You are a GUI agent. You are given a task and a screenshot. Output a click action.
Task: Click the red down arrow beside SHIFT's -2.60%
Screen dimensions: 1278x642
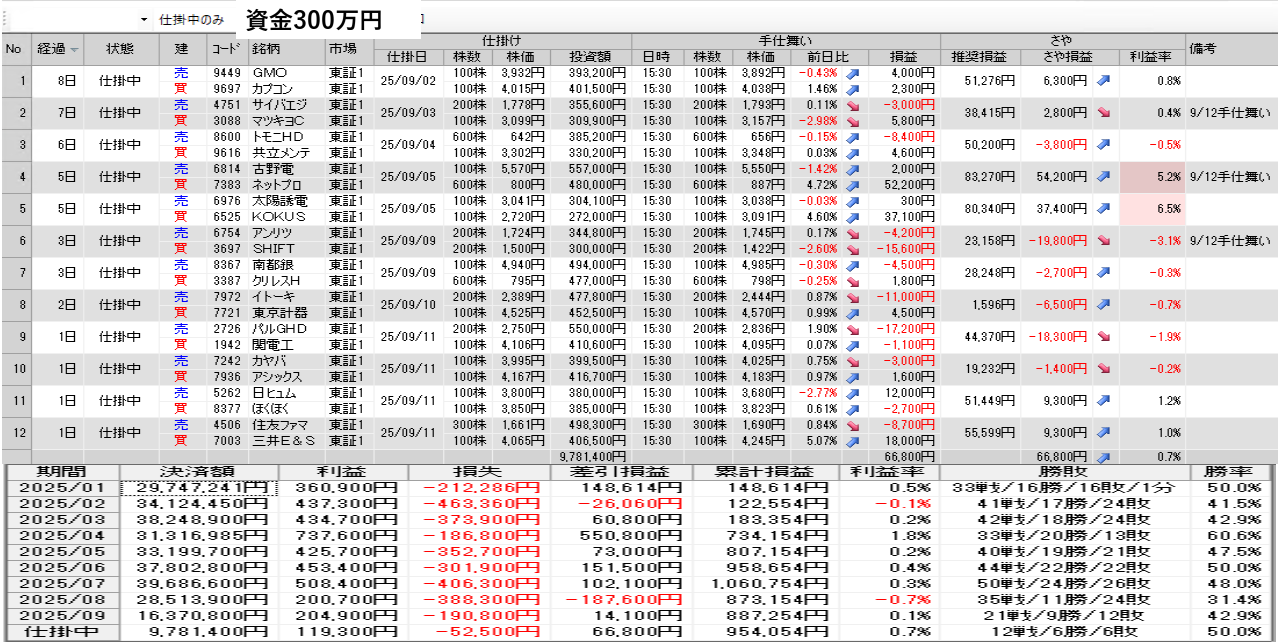click(x=853, y=249)
